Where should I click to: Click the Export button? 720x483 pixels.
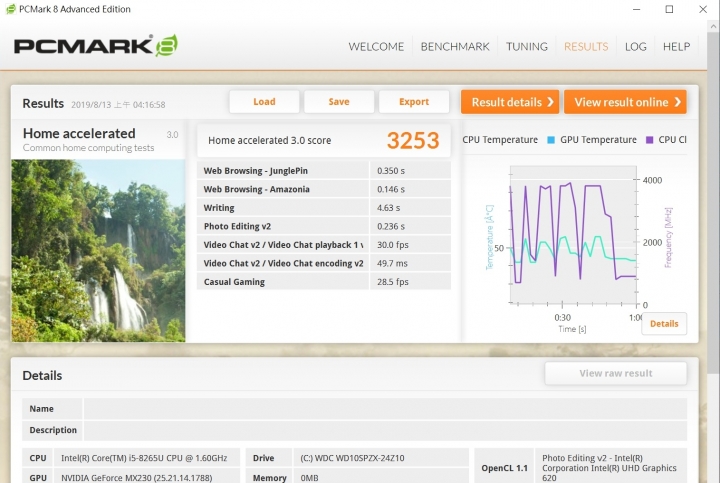pos(414,102)
